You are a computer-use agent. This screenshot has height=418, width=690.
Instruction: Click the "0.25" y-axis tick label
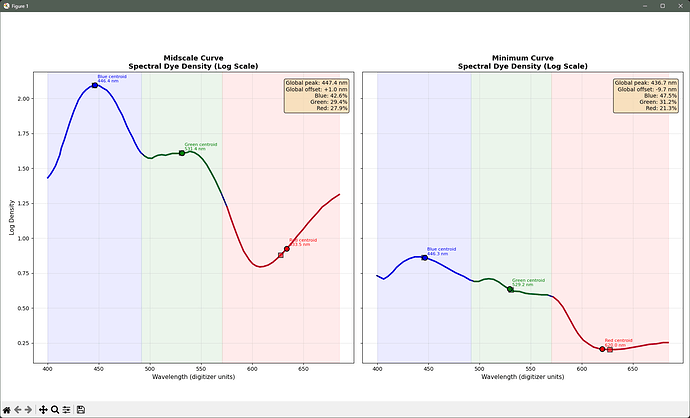[24, 343]
